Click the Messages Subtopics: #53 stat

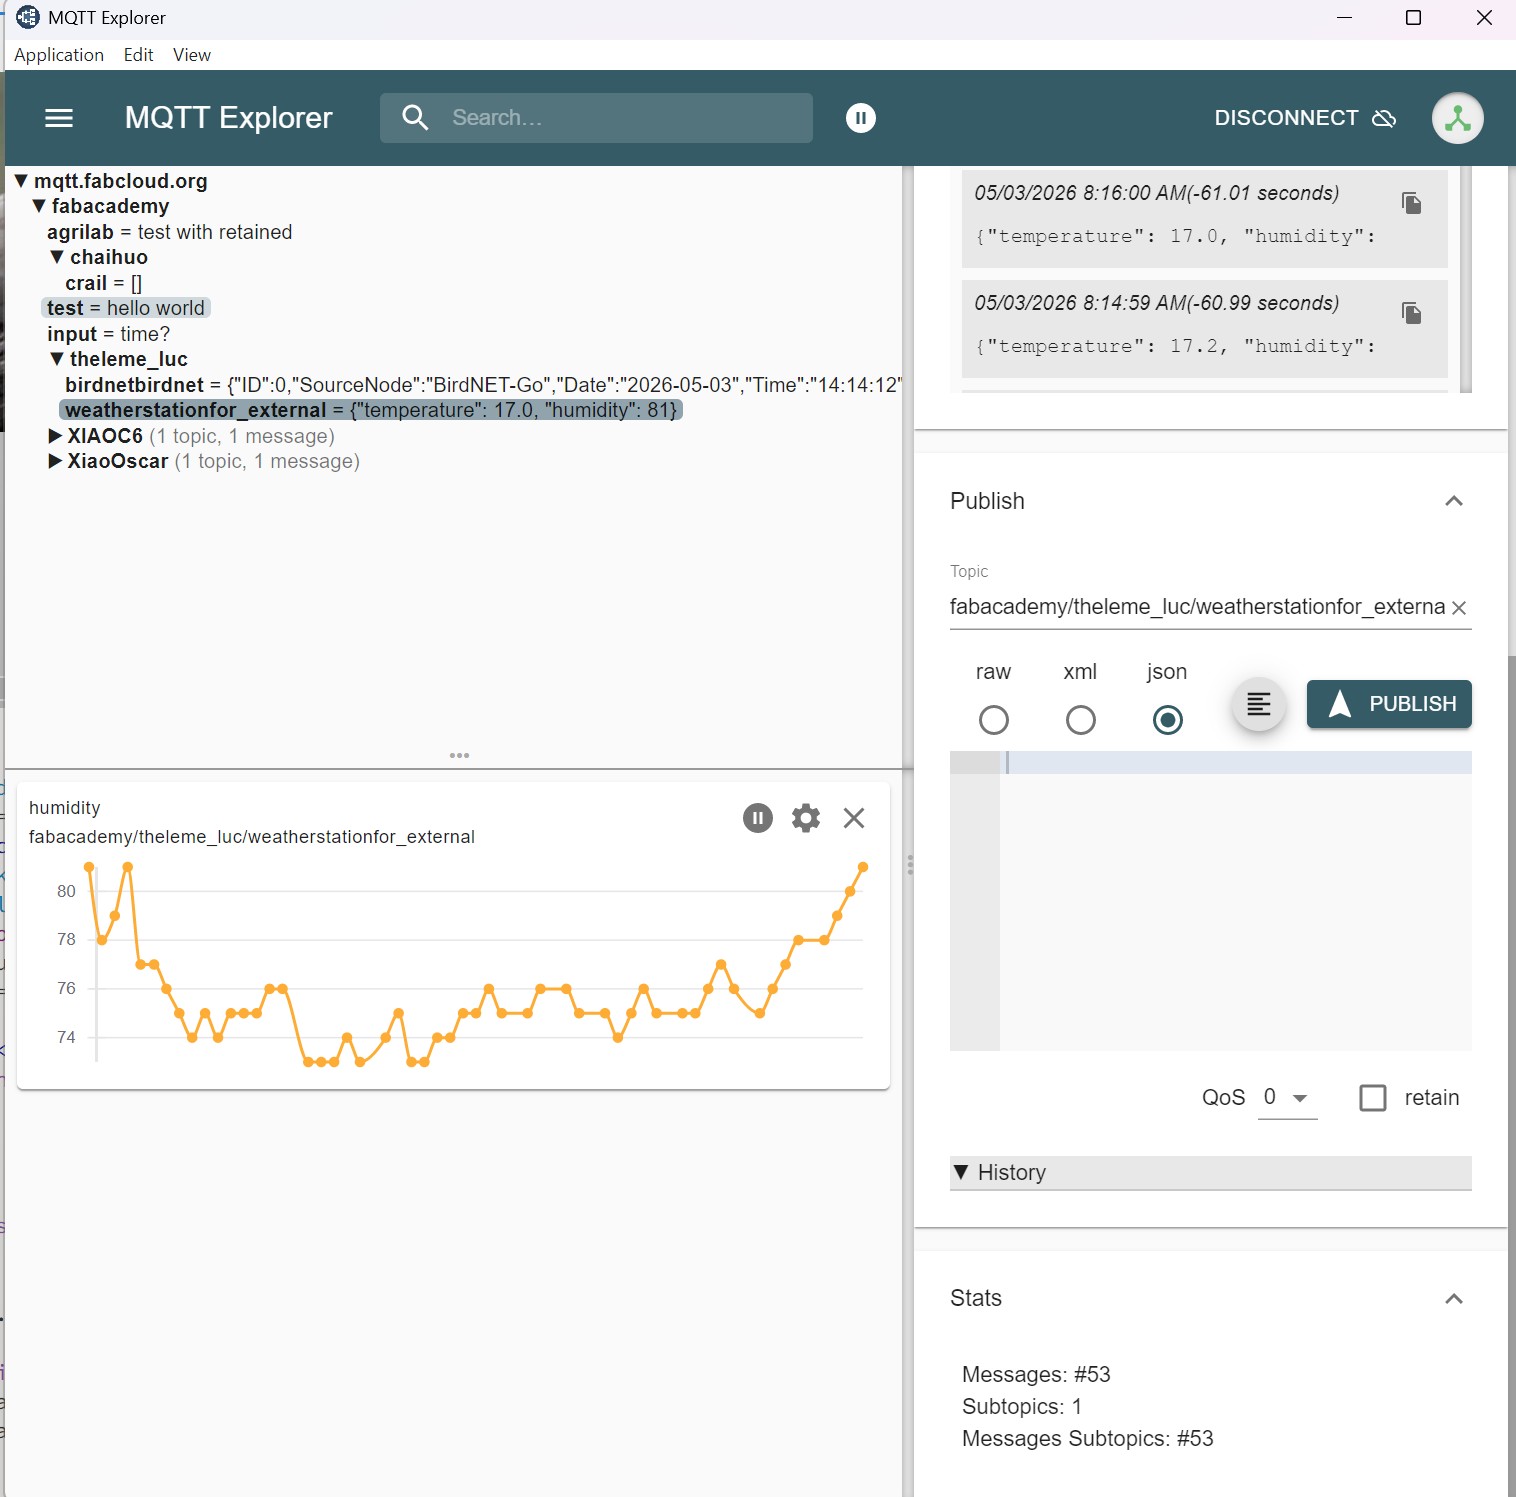[x=1087, y=1438]
